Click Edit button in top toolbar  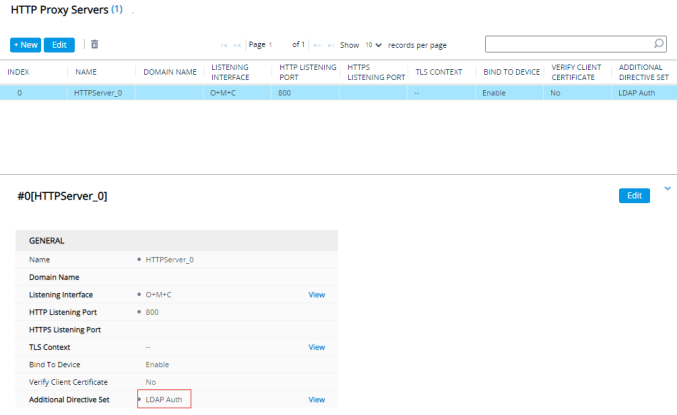[60, 45]
